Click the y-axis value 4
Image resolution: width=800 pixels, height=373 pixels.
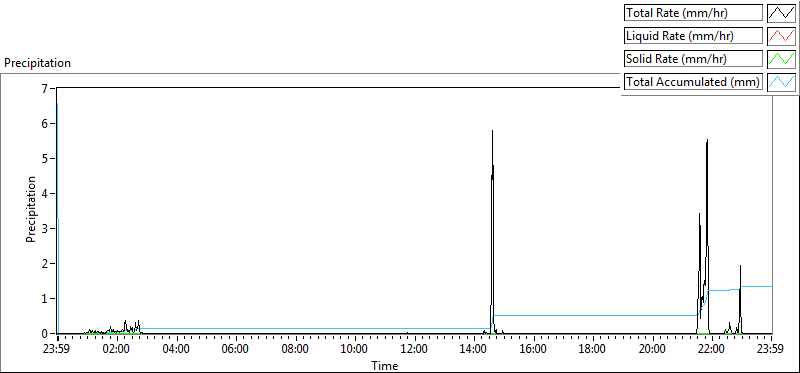pos(44,193)
